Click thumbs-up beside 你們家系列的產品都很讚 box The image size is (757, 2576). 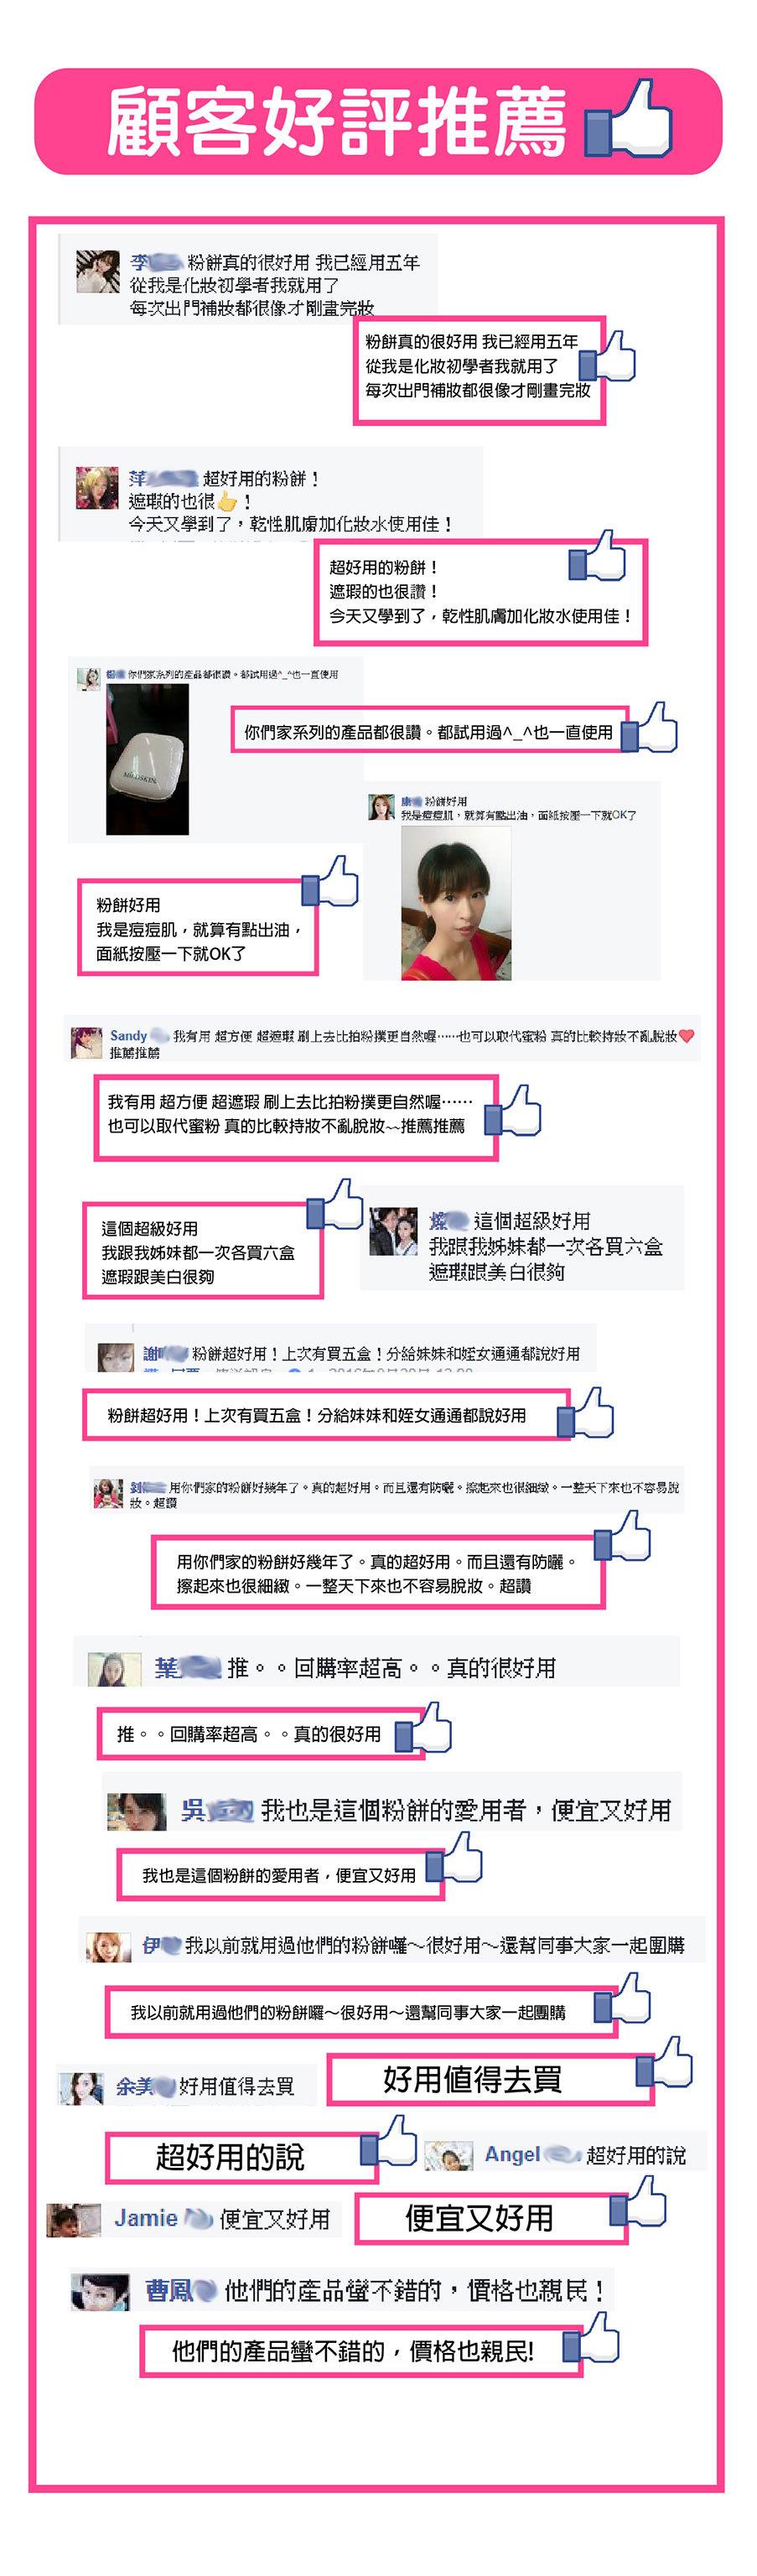(x=648, y=727)
